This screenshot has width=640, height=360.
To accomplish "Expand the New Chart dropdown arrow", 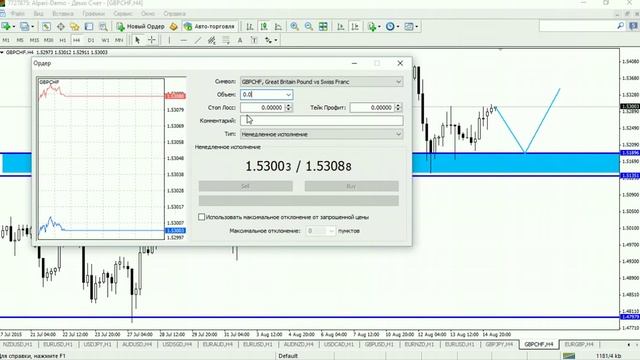I will (14, 27).
